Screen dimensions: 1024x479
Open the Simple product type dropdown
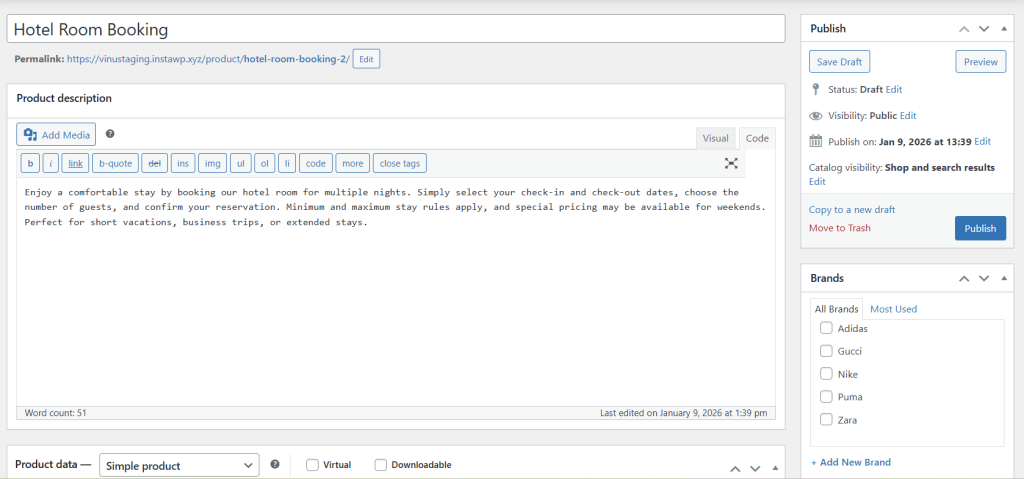pyautogui.click(x=179, y=466)
